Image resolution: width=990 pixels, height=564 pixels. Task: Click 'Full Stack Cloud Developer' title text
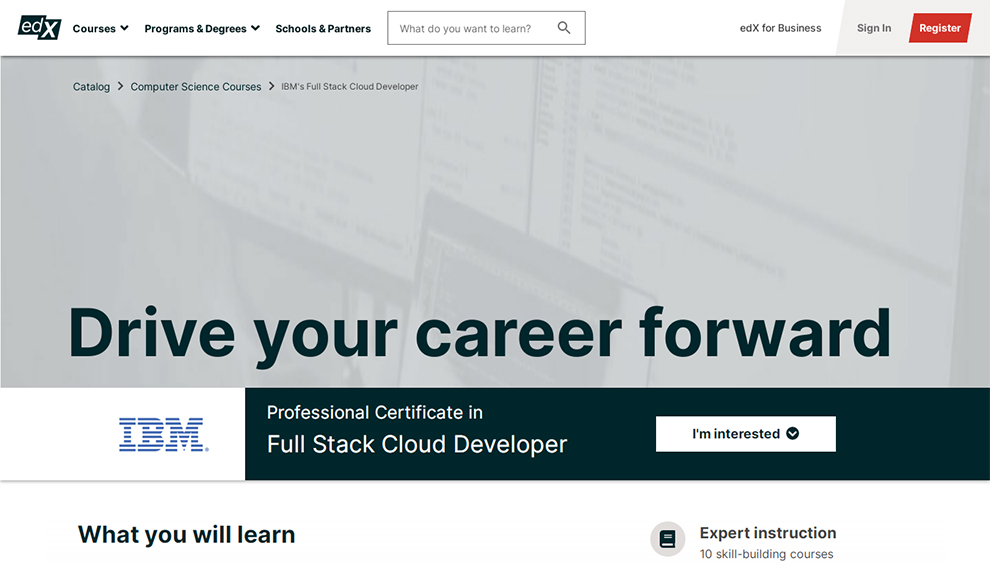417,445
